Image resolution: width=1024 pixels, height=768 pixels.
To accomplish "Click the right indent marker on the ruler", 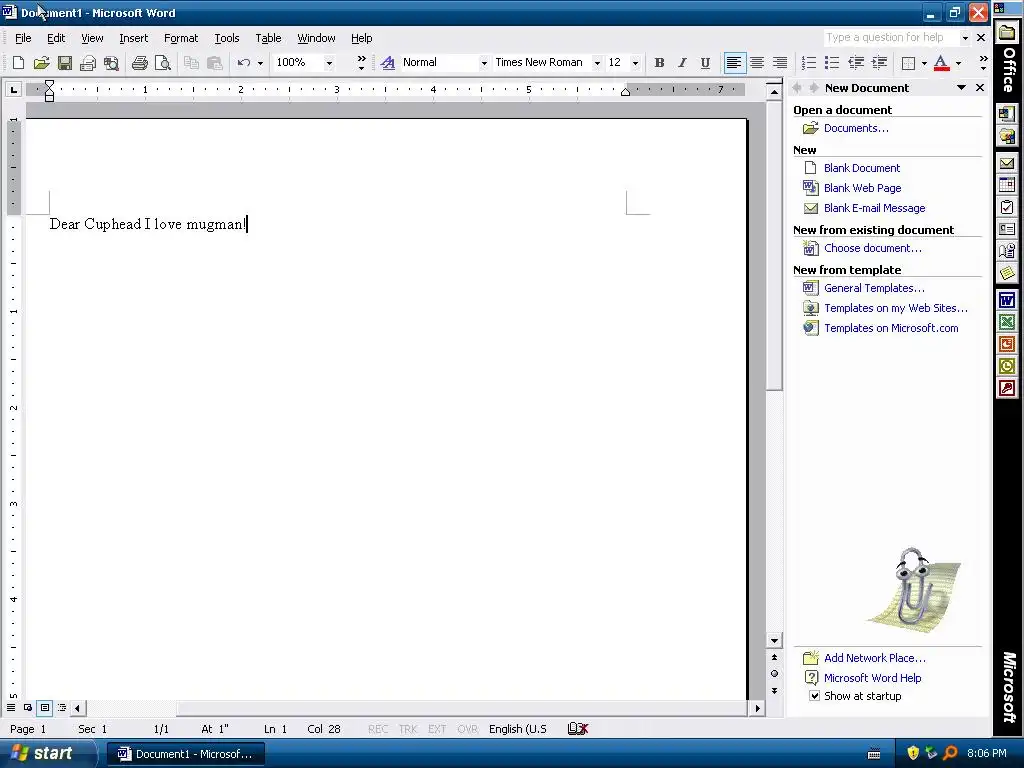I will click(625, 91).
